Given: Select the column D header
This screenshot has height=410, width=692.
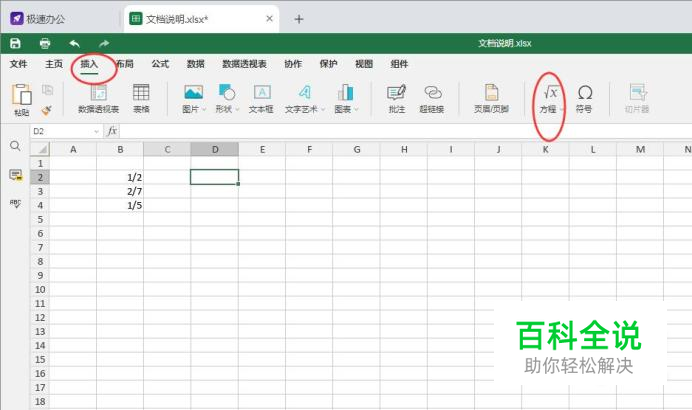Looking at the screenshot, I should (x=215, y=150).
